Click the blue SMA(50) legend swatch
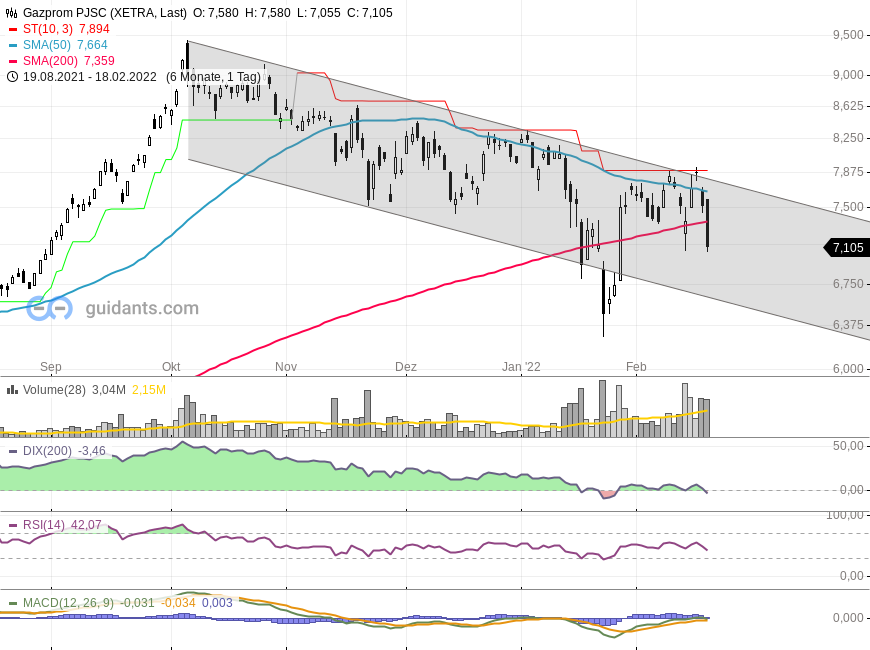This screenshot has height=650, width=870. [13, 45]
